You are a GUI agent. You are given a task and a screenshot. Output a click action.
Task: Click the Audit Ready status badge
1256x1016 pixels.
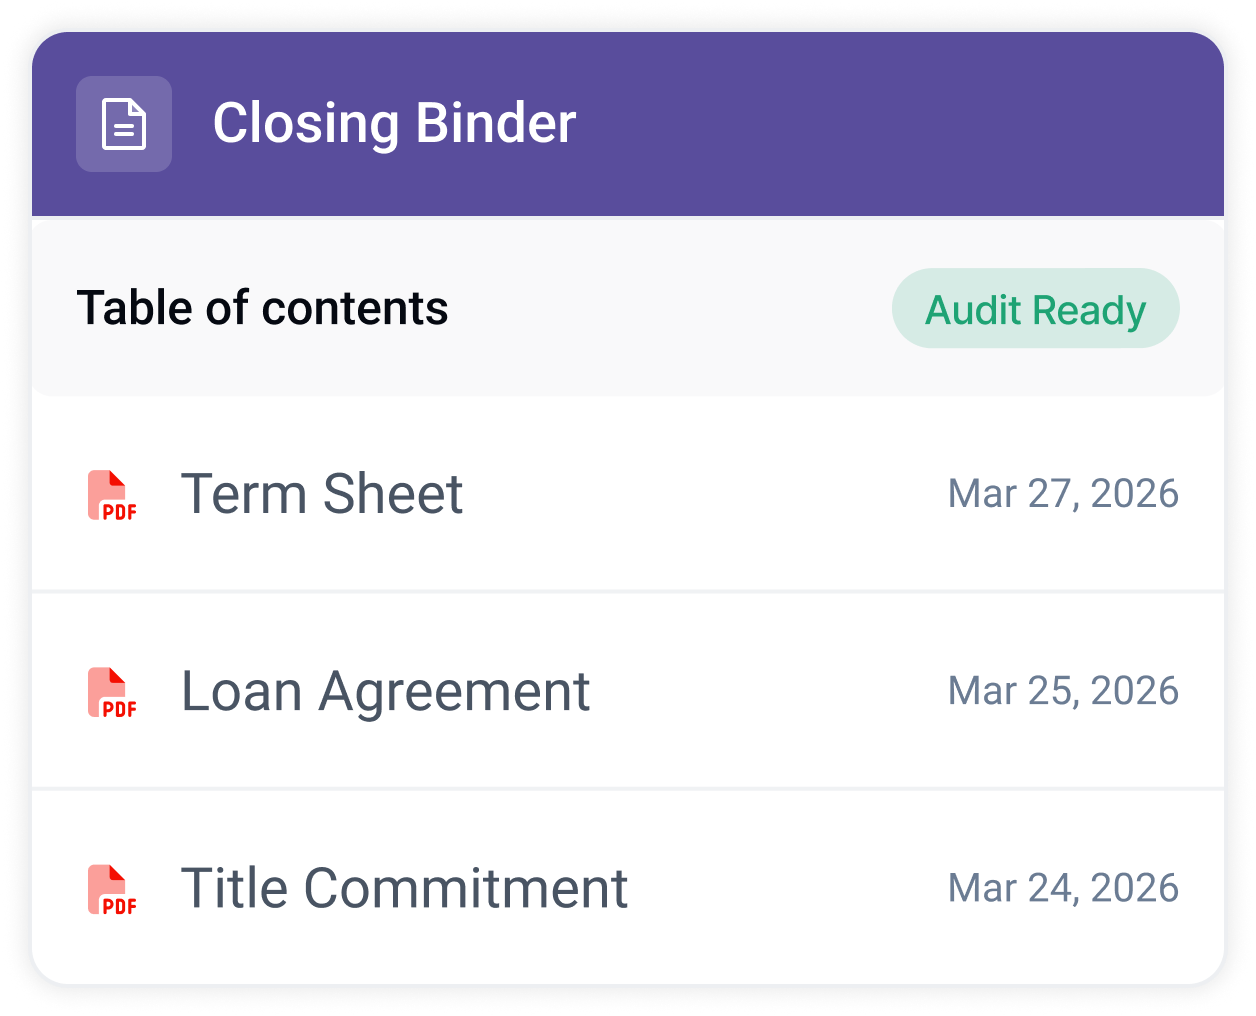(1035, 308)
